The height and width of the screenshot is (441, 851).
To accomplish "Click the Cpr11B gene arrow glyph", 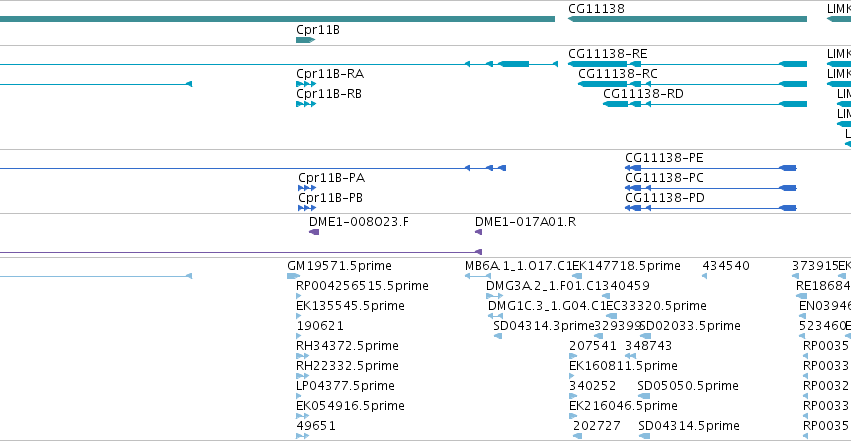I will click(x=306, y=40).
